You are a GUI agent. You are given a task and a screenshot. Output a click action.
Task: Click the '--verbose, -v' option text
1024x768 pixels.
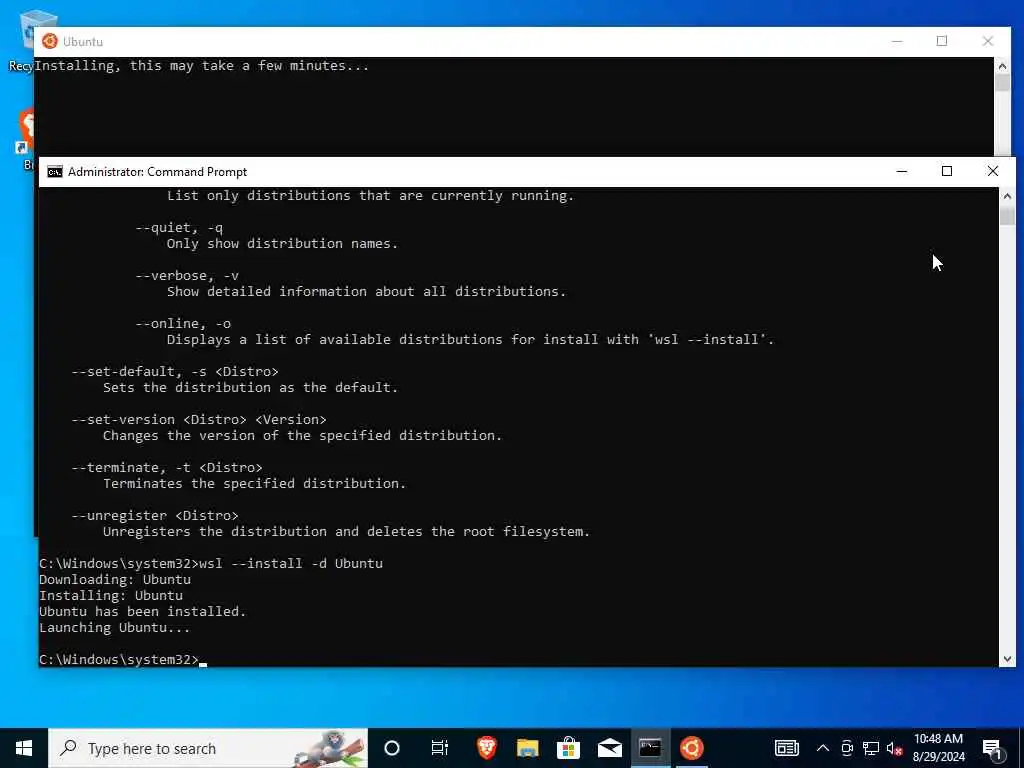click(187, 276)
